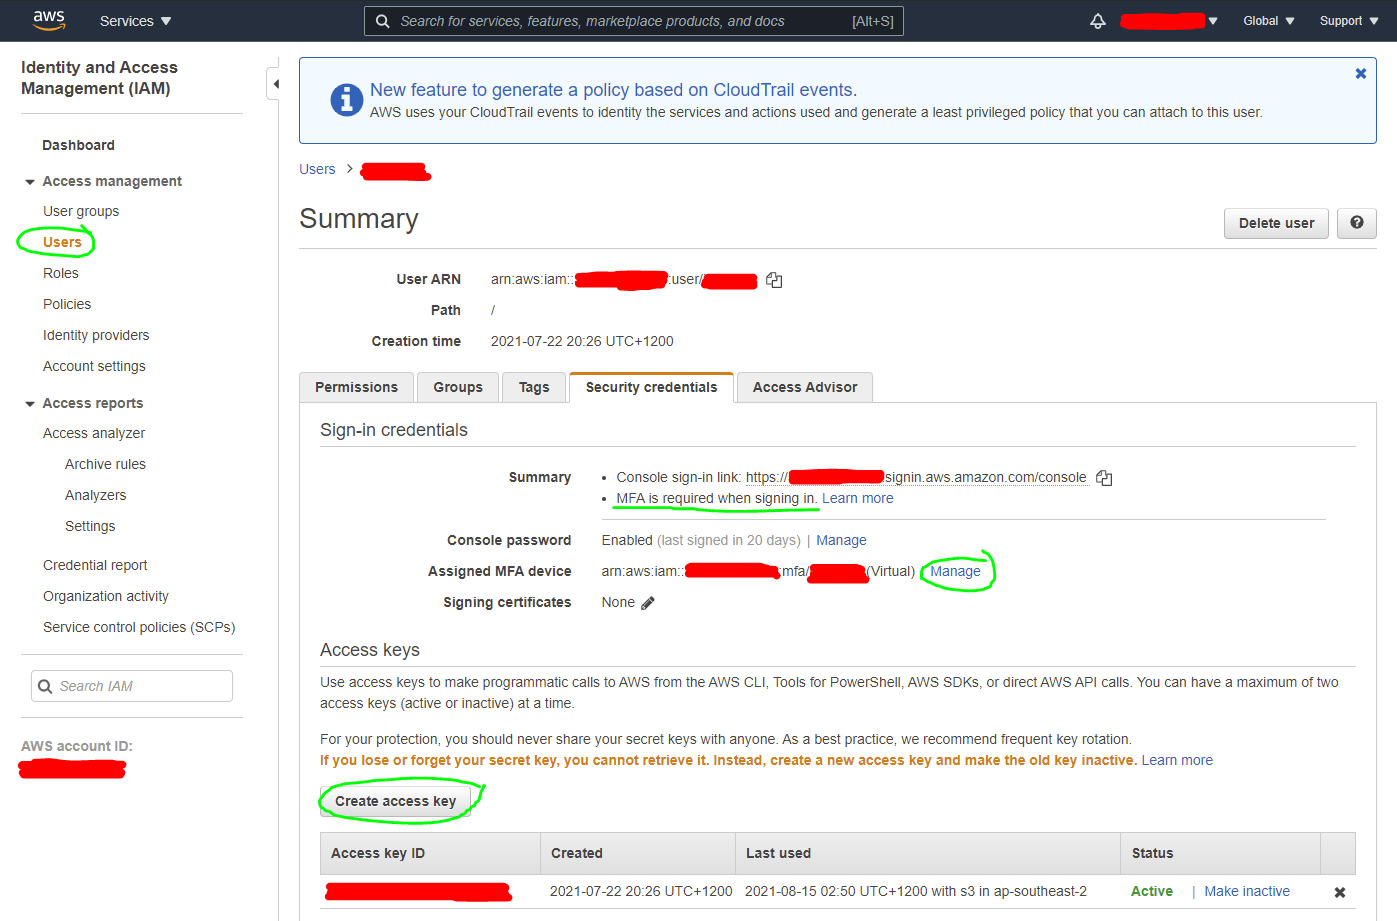Screen dimensions: 1397x921
Task: Click the magnifier icon in Search IAM
Action: pos(45,686)
